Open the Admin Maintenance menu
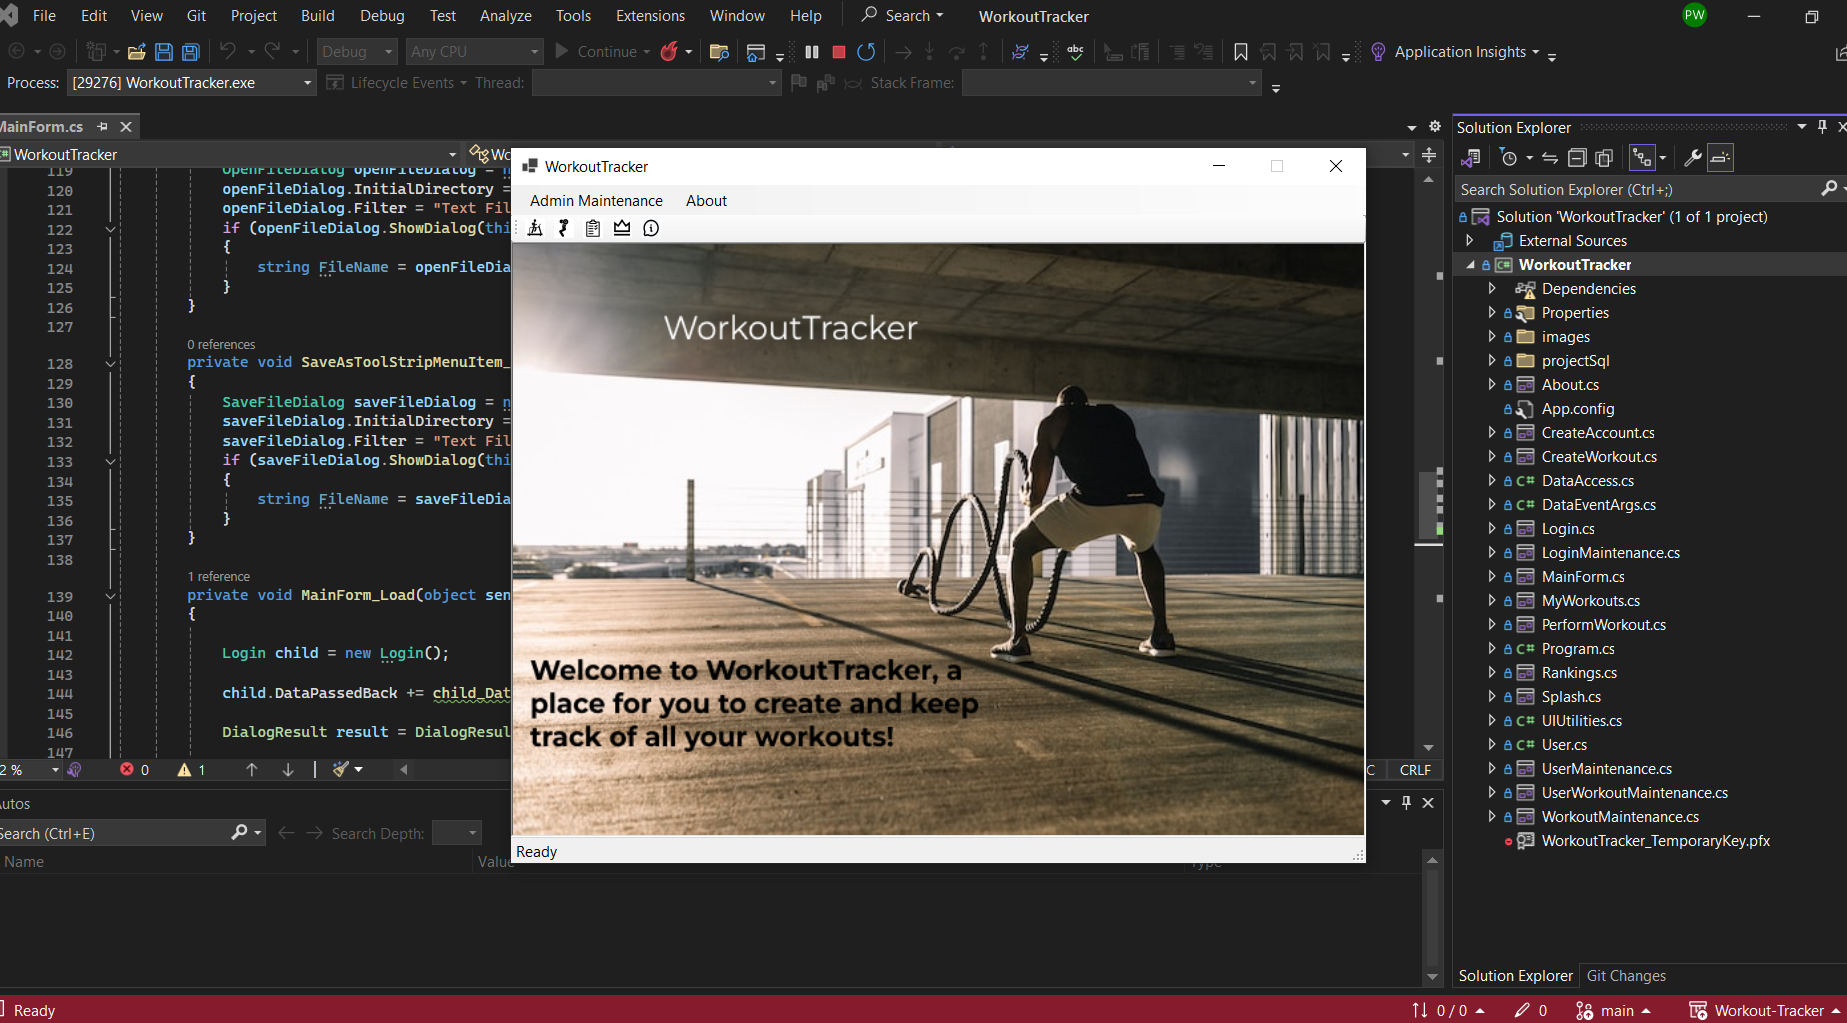Screen dimensions: 1847x1023 point(596,201)
